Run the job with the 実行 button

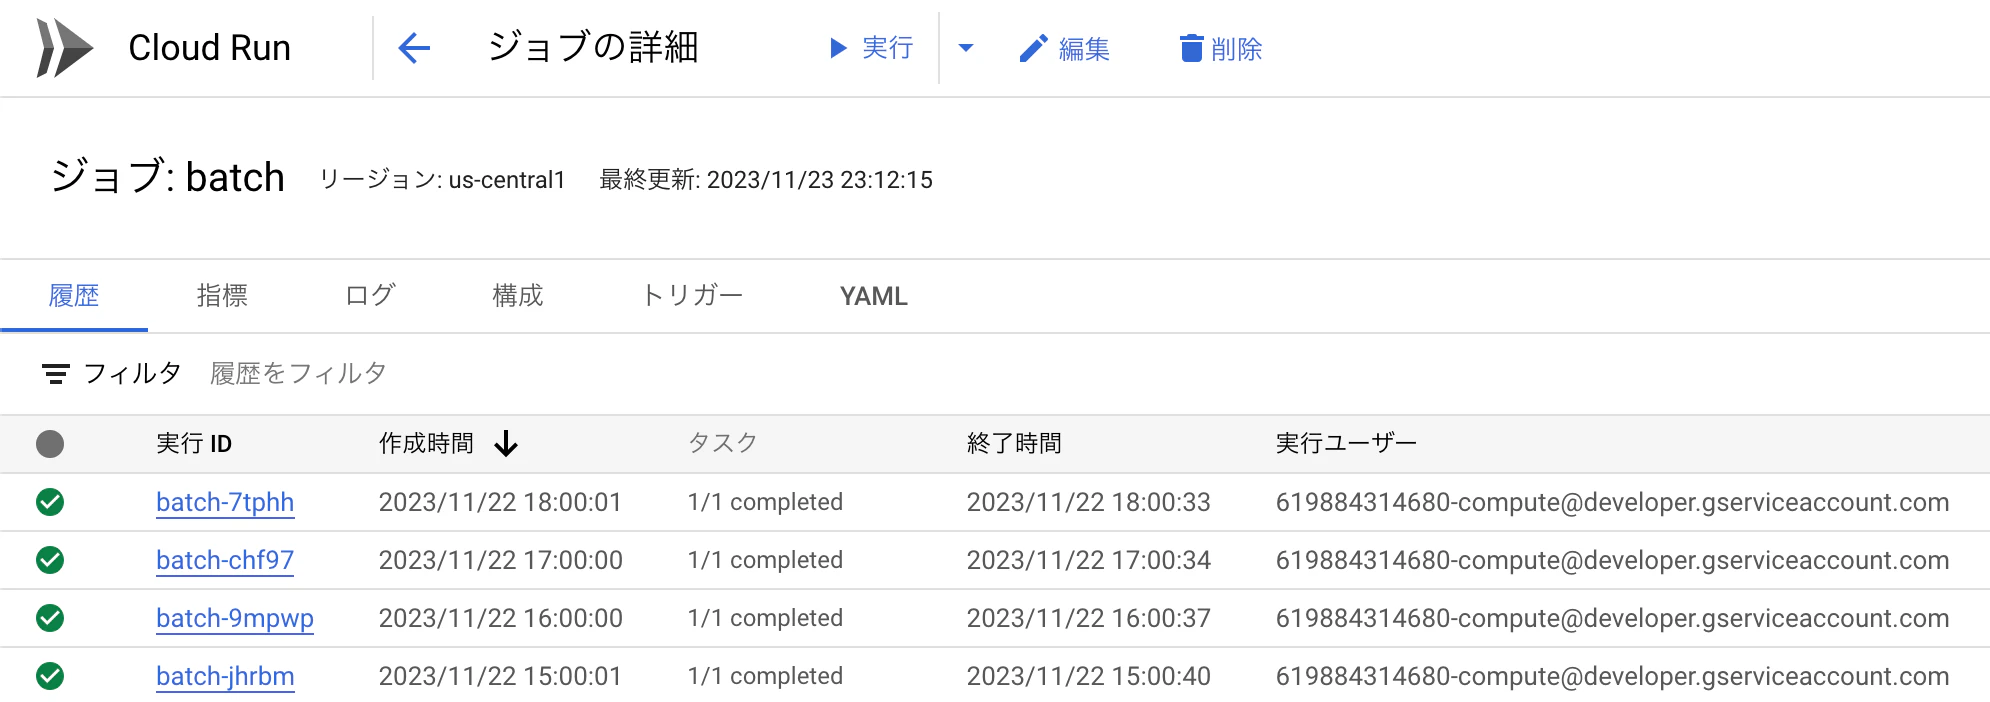point(871,48)
